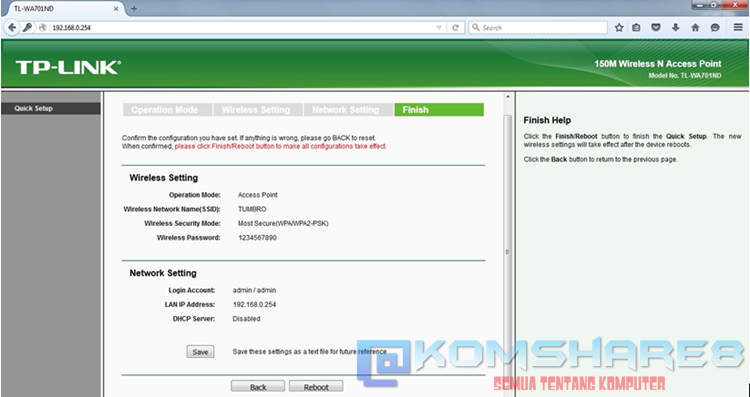This screenshot has height=397, width=750.
Task: Save the settings as a text file
Action: 200,352
